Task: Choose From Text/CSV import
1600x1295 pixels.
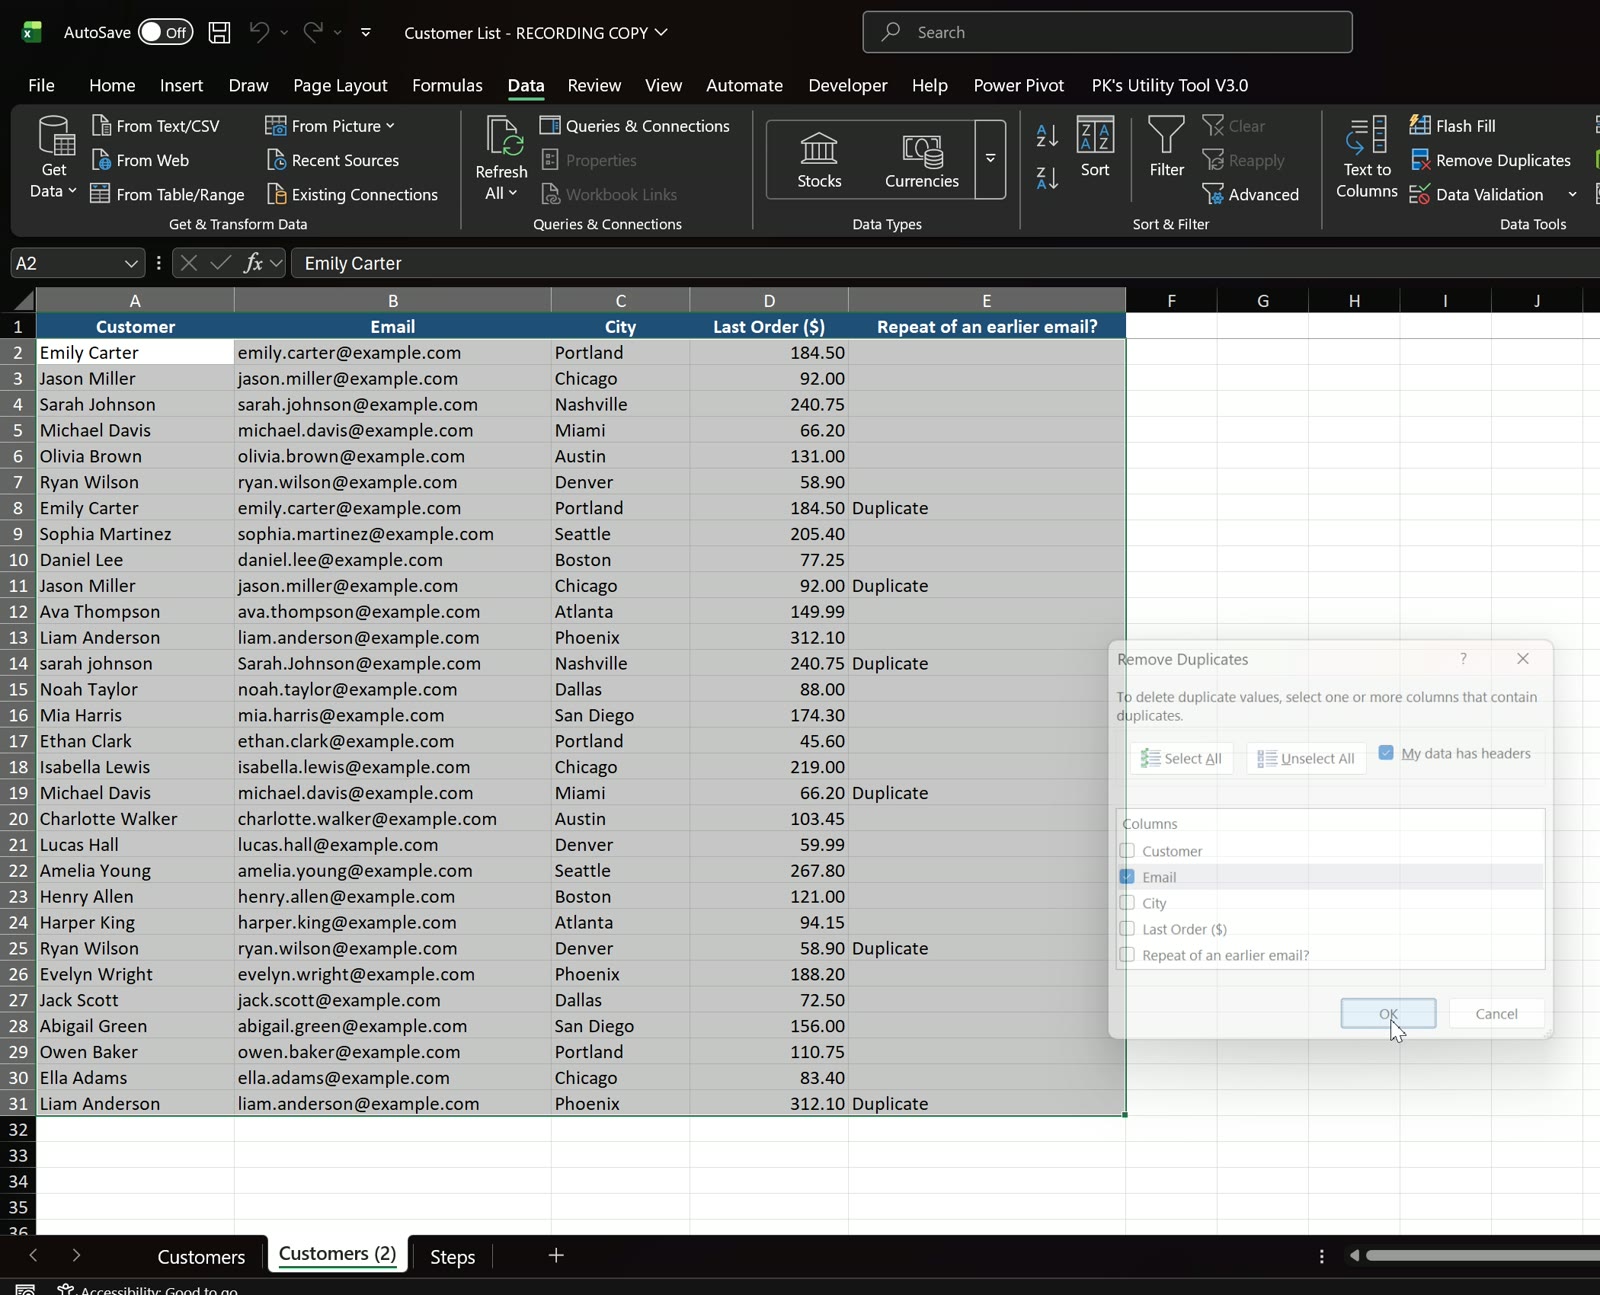Action: [x=155, y=126]
